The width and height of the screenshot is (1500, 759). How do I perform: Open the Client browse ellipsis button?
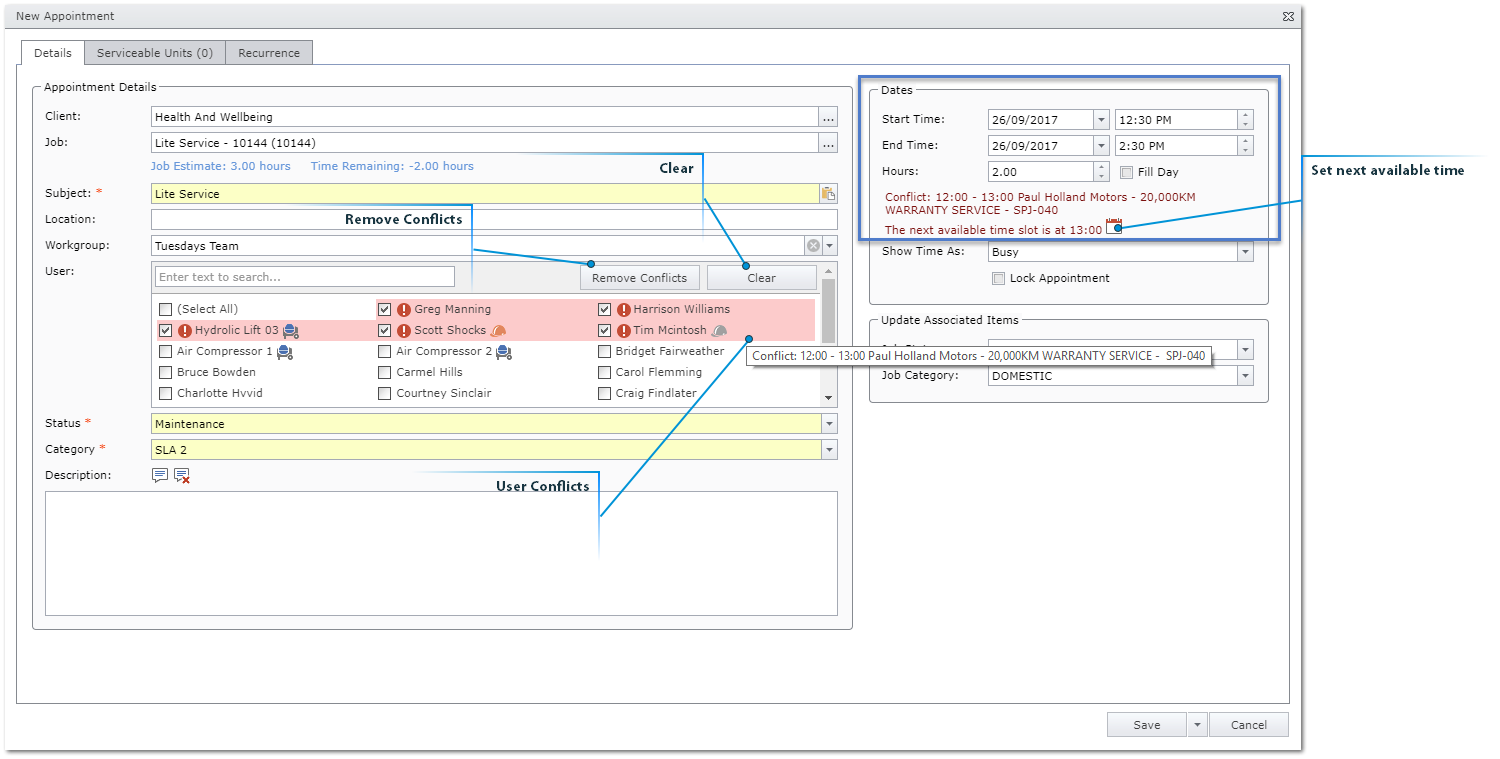coord(828,117)
